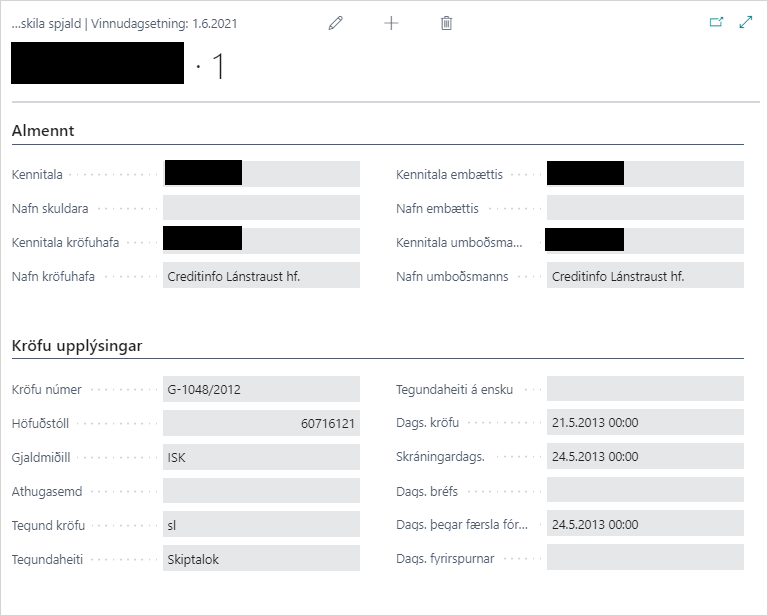Select the Nafn kröfuhafa field
768x616 pixels.
tap(261, 276)
